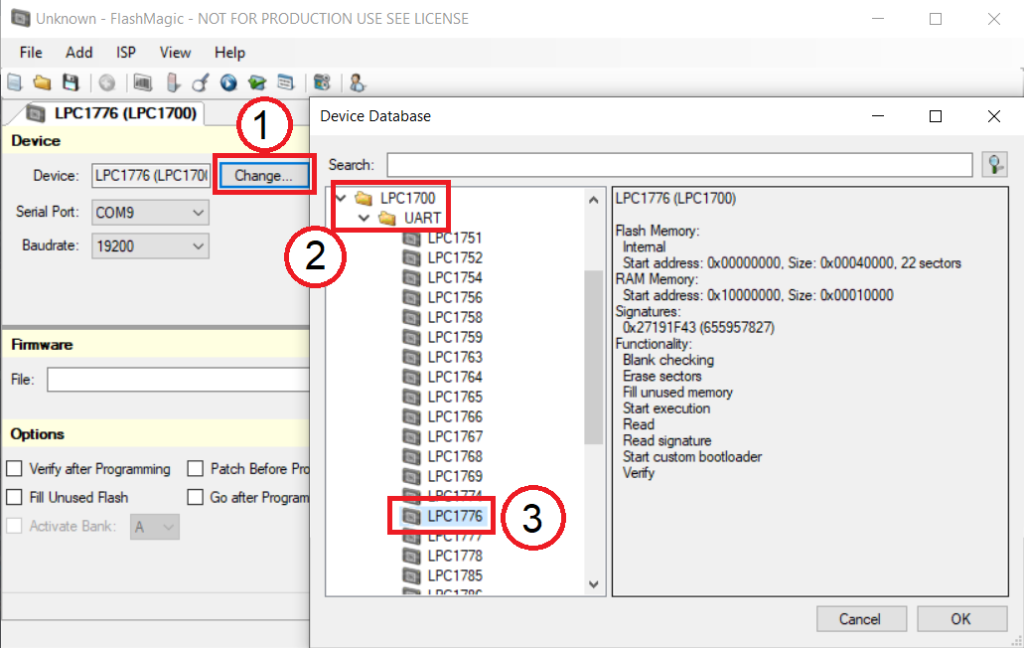Collapse the LPC1700 tree folder

click(340, 198)
